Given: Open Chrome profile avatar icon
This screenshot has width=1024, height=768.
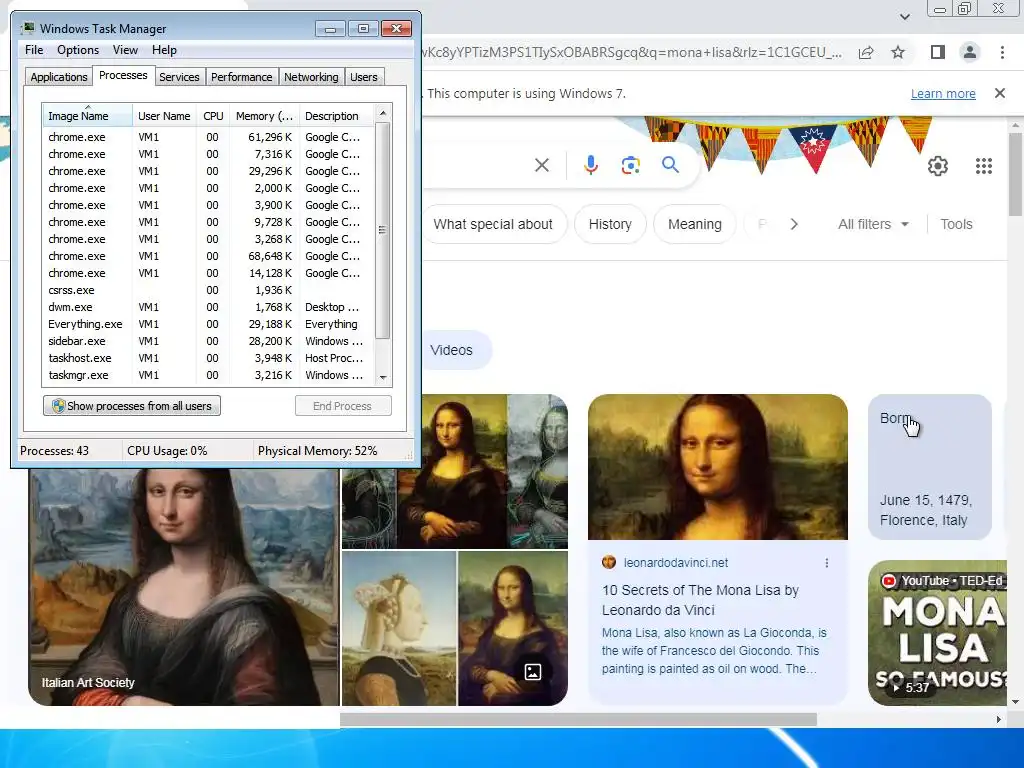Looking at the screenshot, I should (x=970, y=52).
